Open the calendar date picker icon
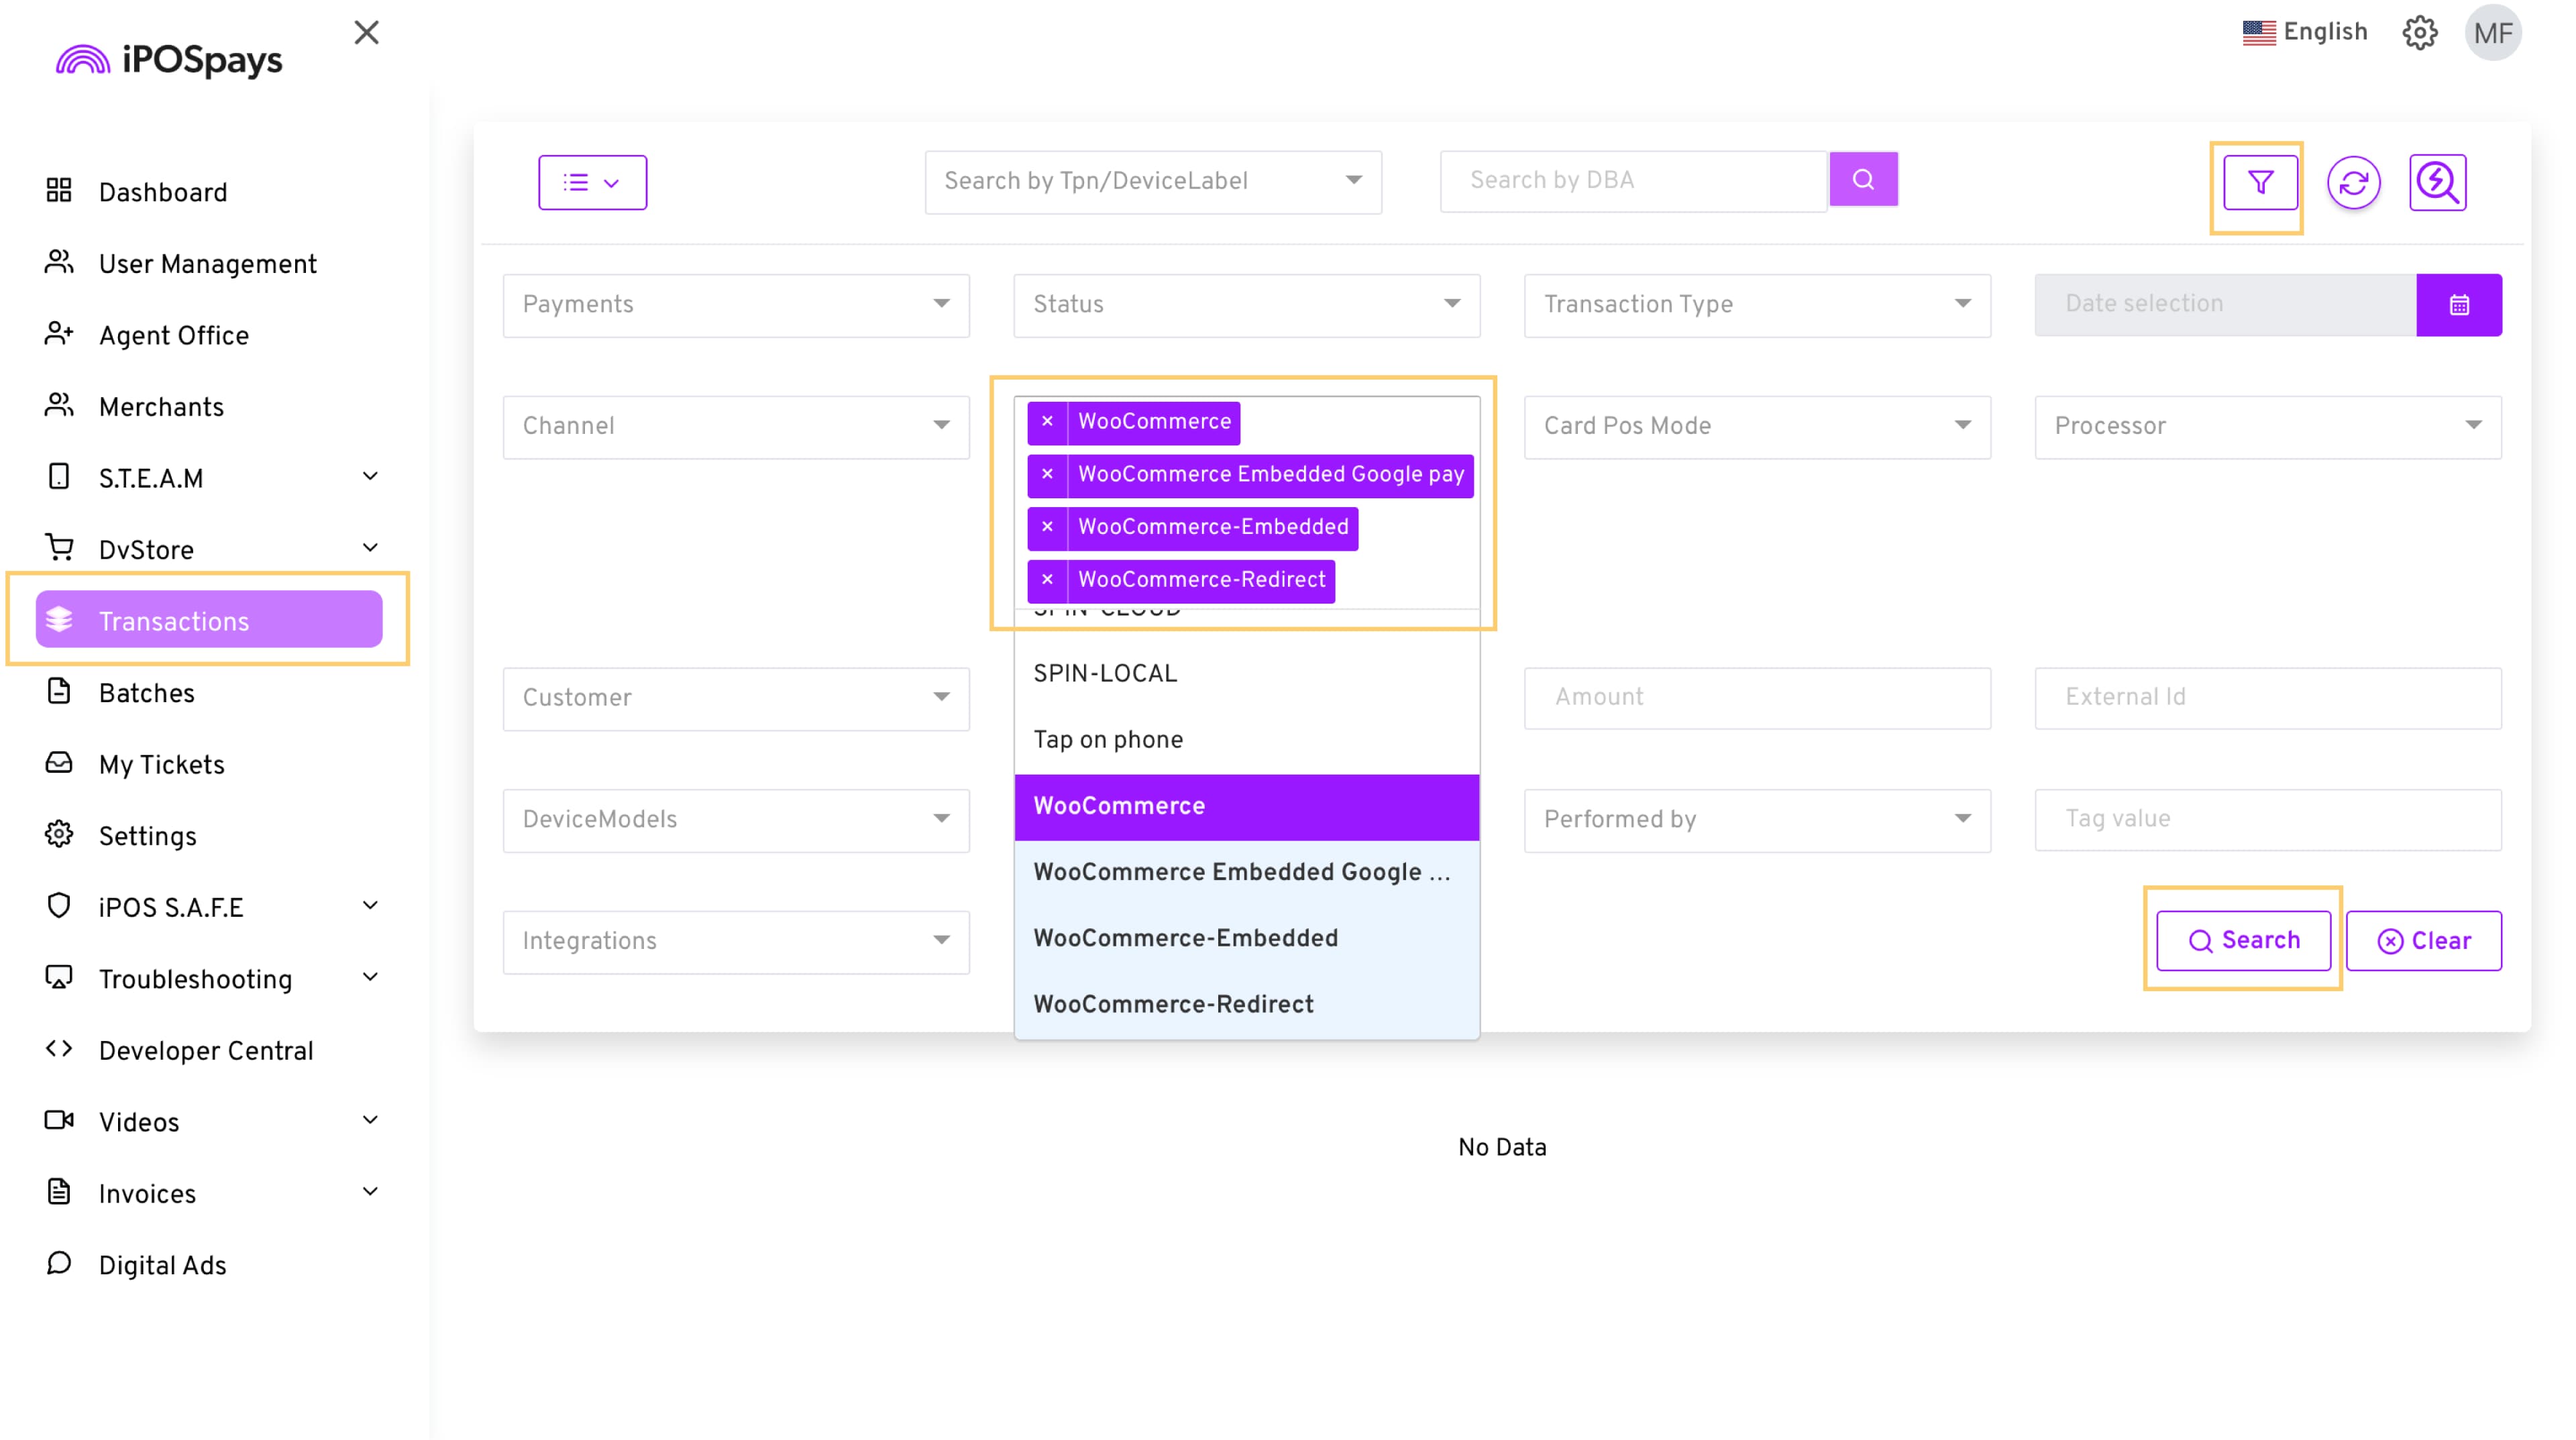Image resolution: width=2576 pixels, height=1440 pixels. 2459,305
